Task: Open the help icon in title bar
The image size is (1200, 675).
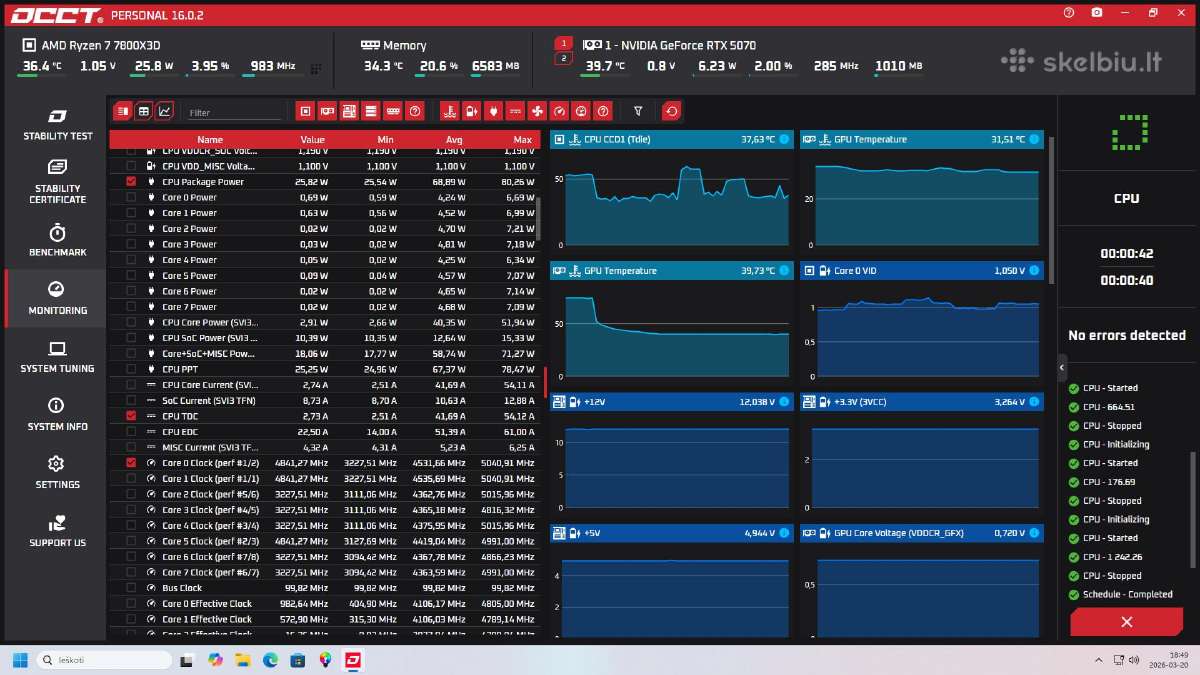Action: pyautogui.click(x=1069, y=13)
